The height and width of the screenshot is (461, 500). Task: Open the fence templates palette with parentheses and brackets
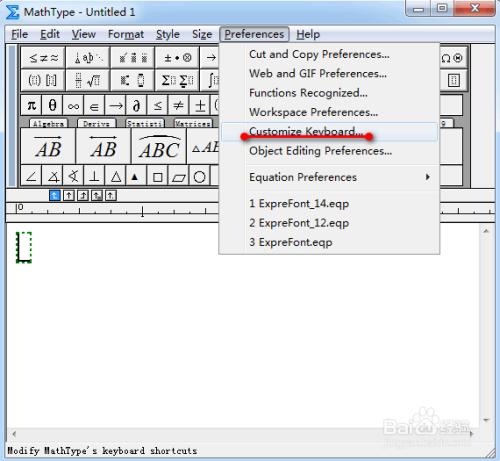point(43,80)
